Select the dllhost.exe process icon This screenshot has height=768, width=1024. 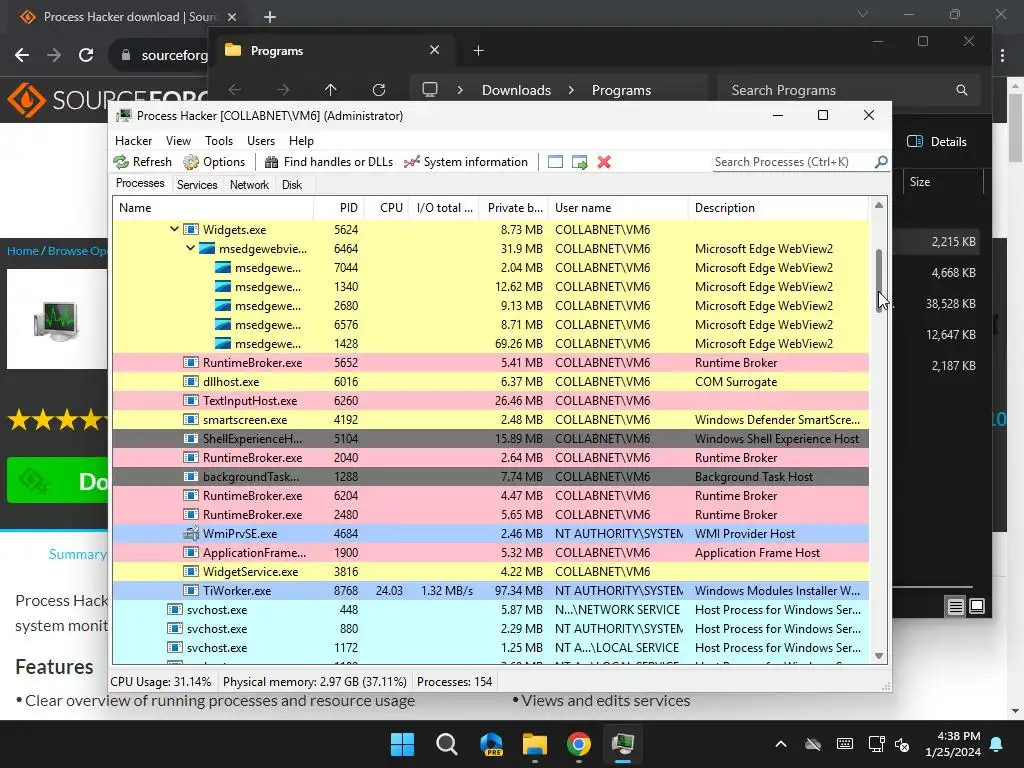point(191,382)
